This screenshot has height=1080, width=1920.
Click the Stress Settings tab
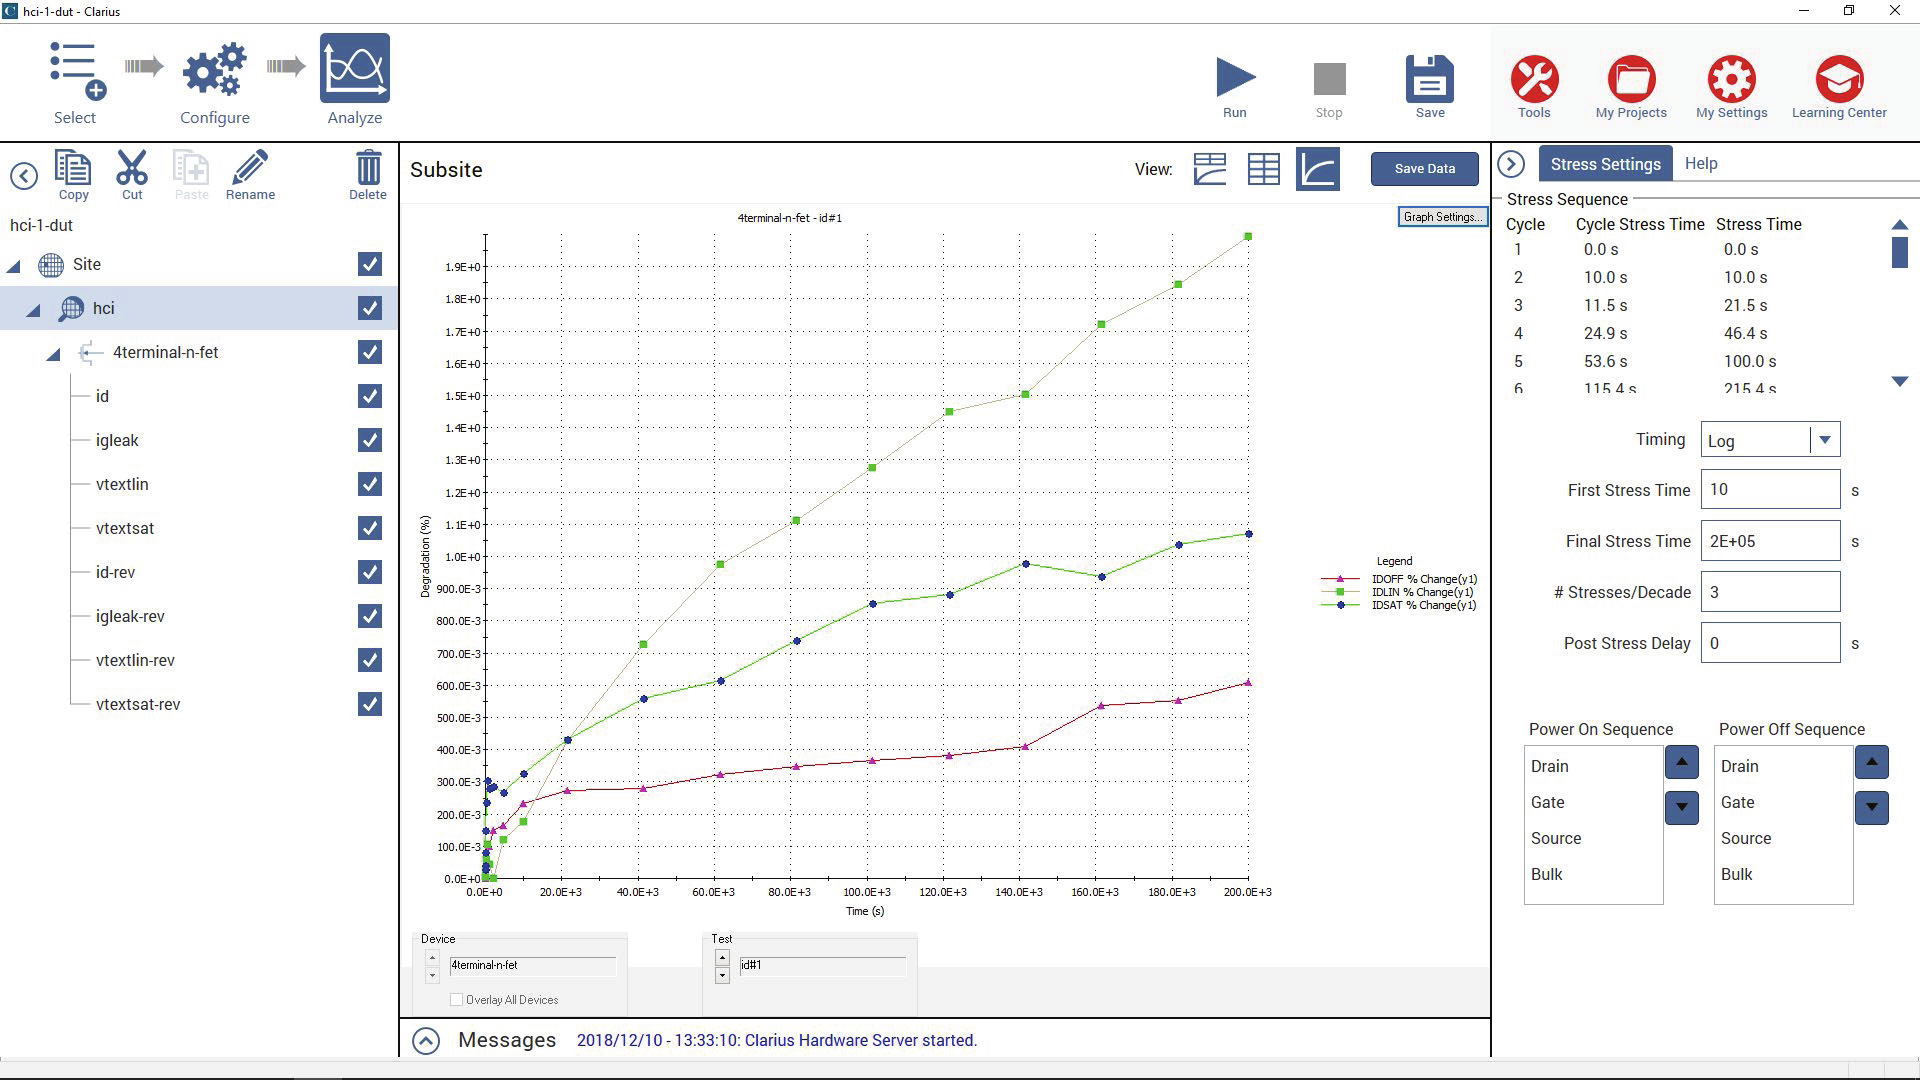(x=1605, y=164)
